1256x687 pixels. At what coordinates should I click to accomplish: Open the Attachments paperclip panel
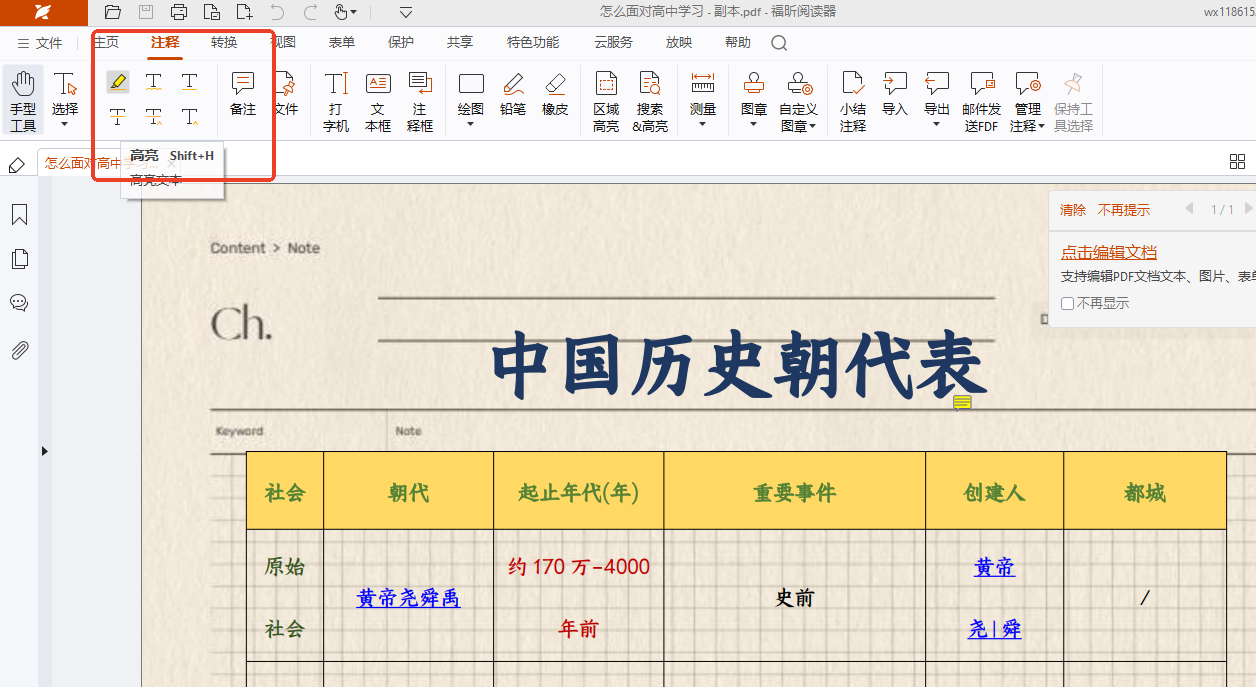click(19, 350)
